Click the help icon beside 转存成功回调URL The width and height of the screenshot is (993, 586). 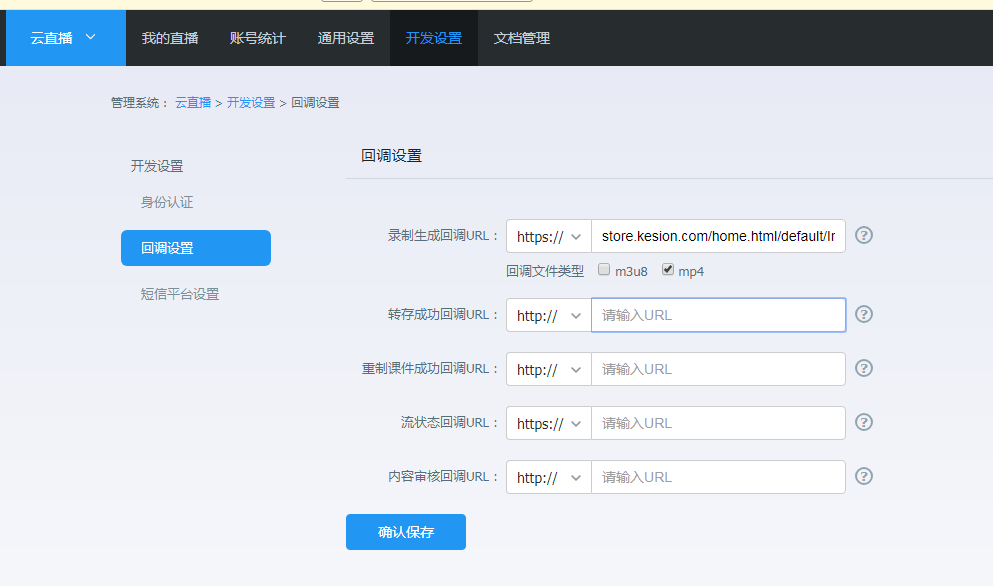[863, 314]
